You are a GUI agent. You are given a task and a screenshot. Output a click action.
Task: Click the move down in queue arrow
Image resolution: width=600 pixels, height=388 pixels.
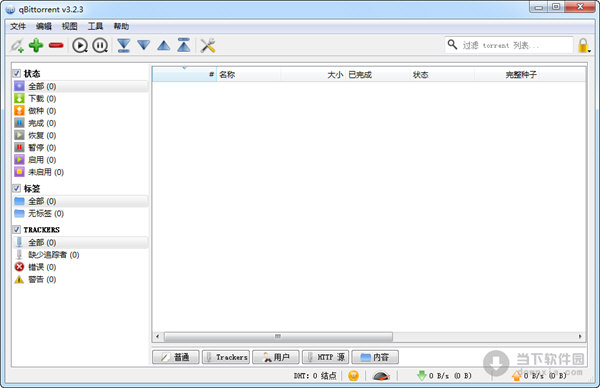143,46
